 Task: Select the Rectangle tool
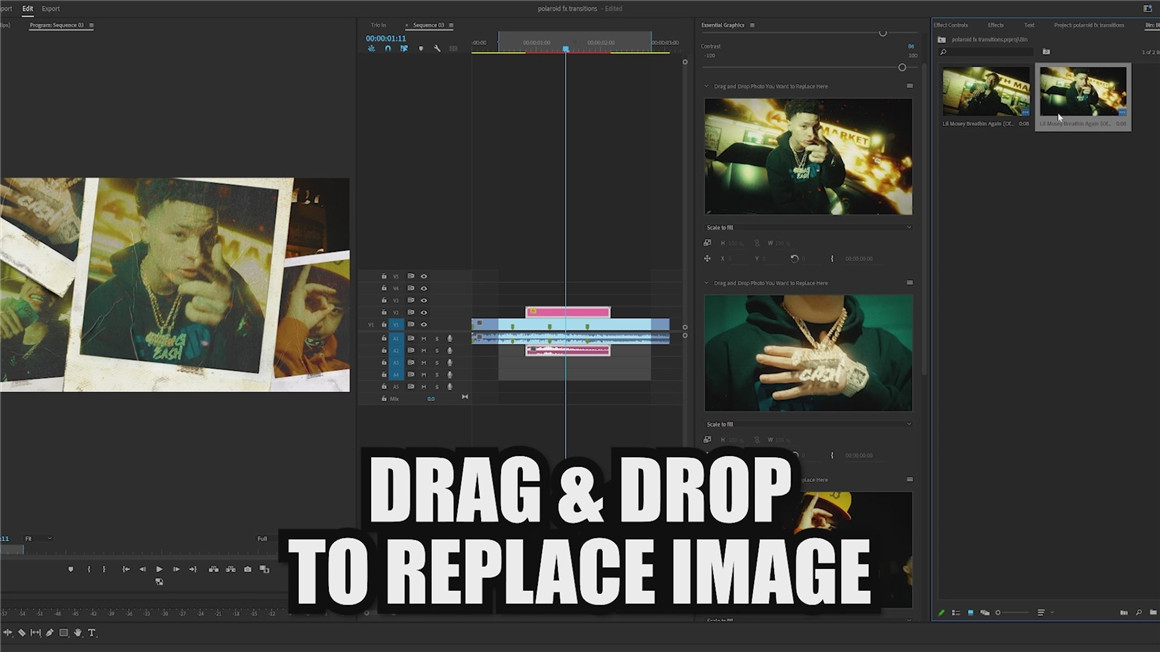[64, 633]
